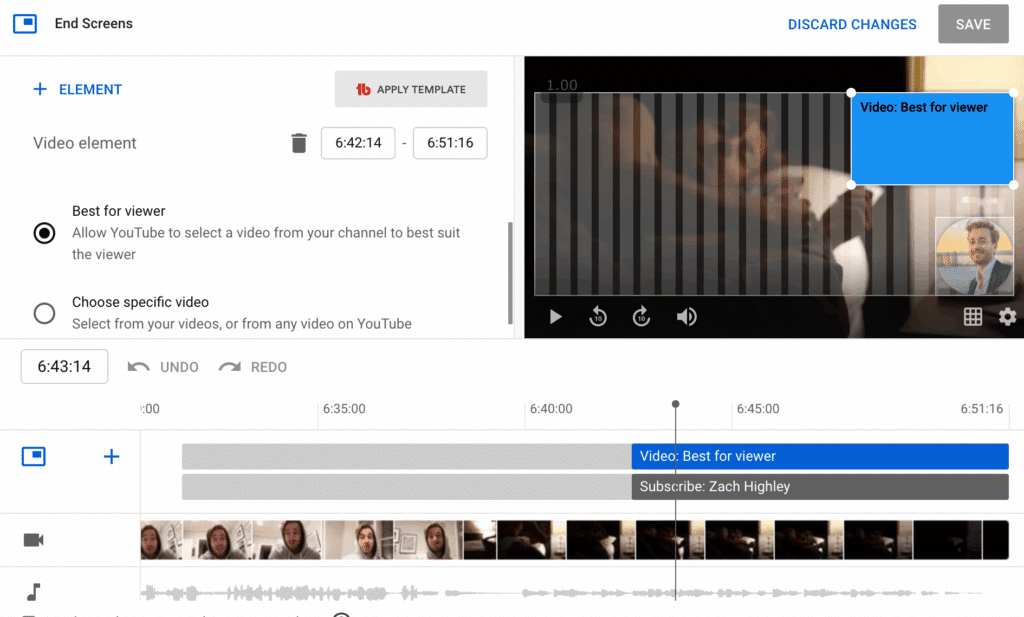Screen dimensions: 1024x617
Task: Click the video camera track icon
Action: [33, 540]
